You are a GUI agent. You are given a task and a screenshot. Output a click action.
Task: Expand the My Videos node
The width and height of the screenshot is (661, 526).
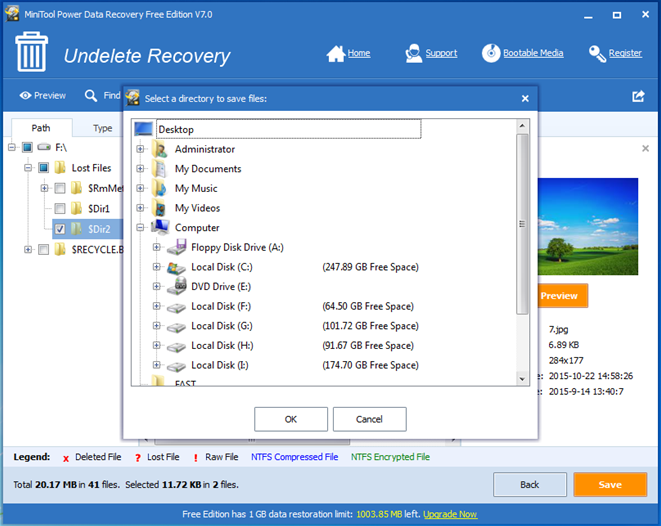[x=140, y=208]
